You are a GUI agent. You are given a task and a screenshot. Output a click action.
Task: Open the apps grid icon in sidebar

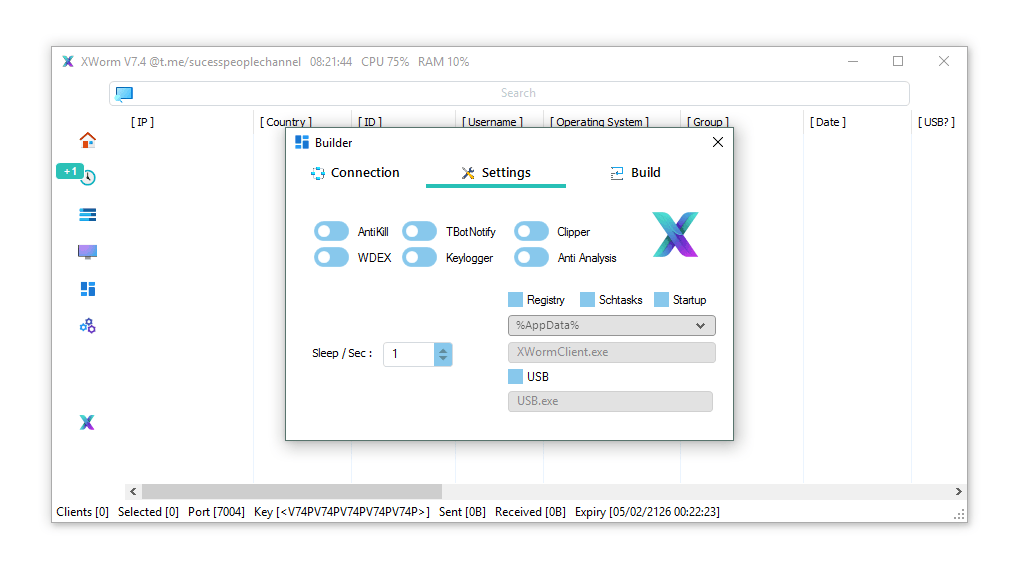pyautogui.click(x=87, y=288)
